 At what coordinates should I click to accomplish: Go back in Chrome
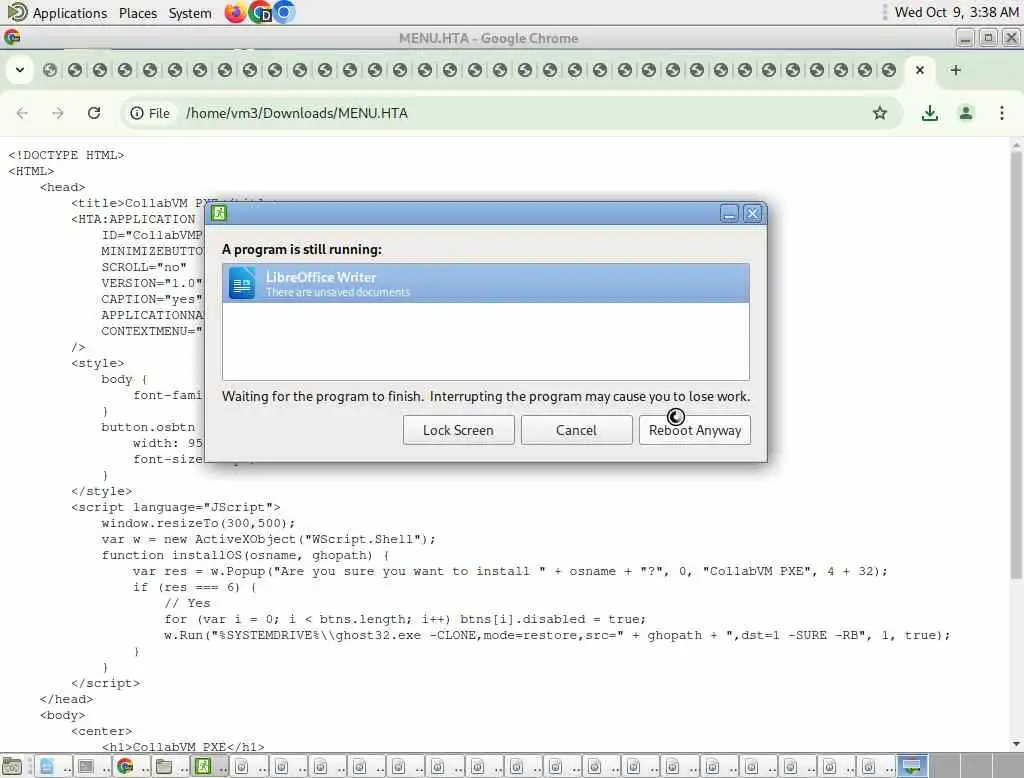coord(22,113)
